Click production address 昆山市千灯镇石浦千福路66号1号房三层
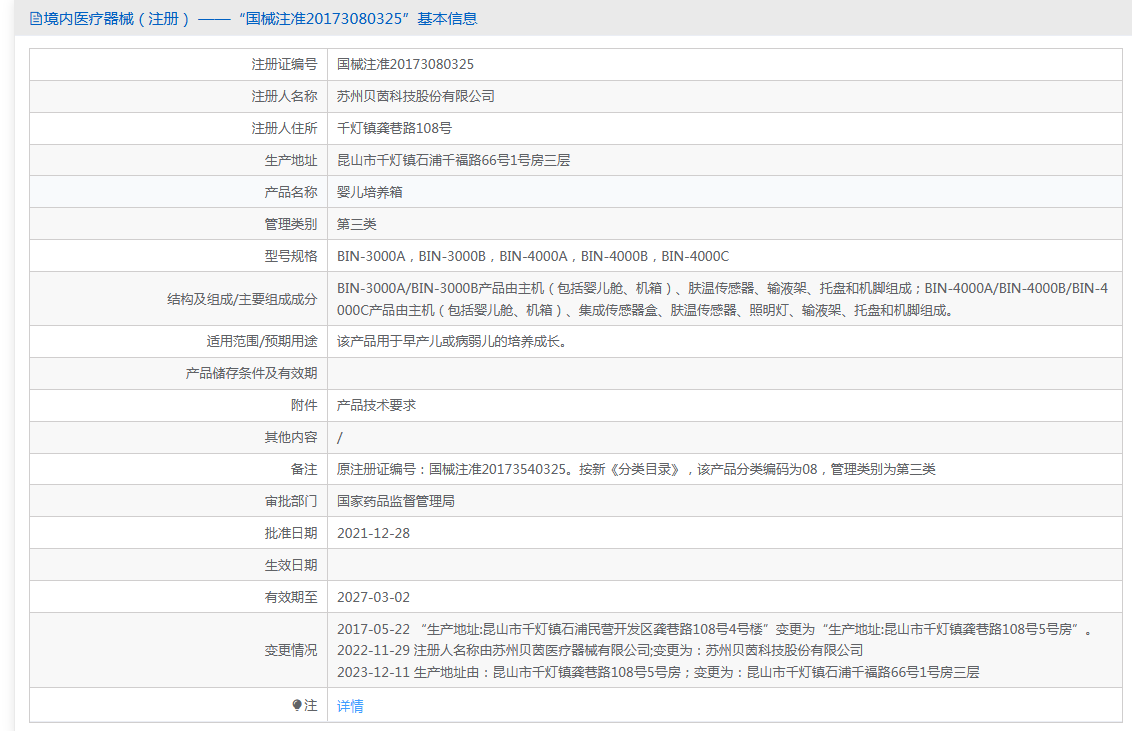The width and height of the screenshot is (1132, 731). [453, 160]
